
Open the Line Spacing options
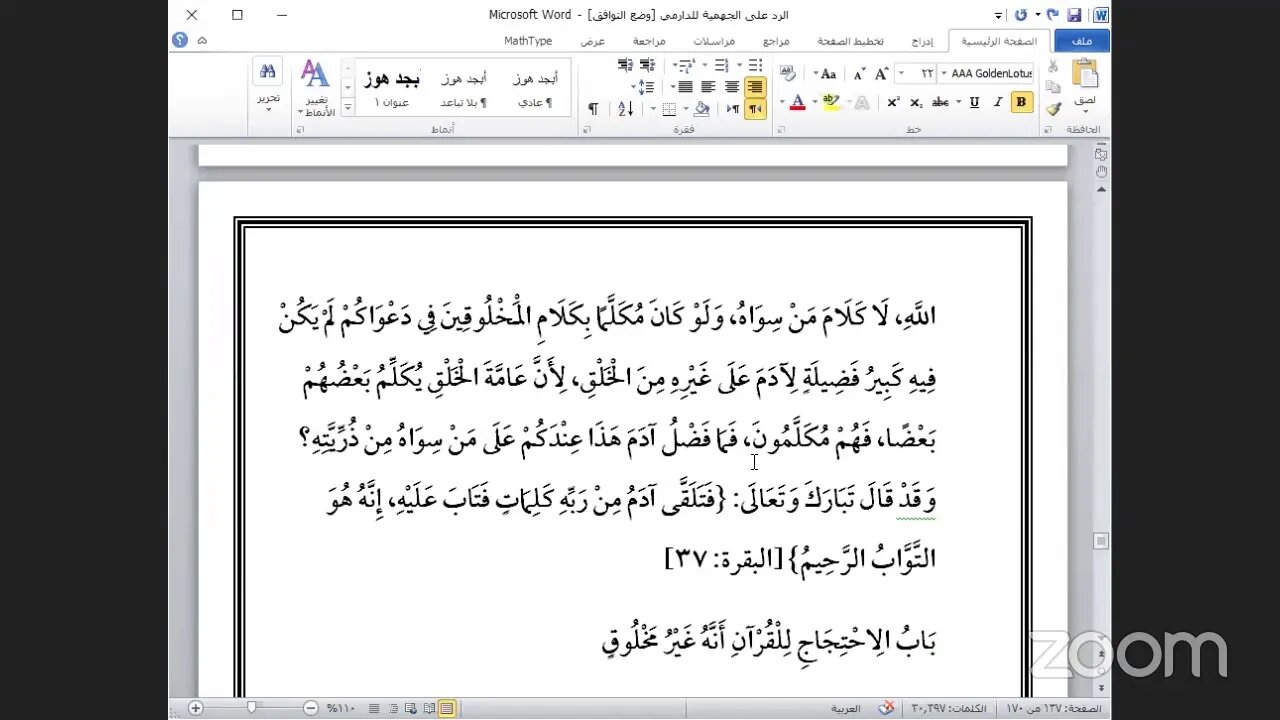[644, 87]
